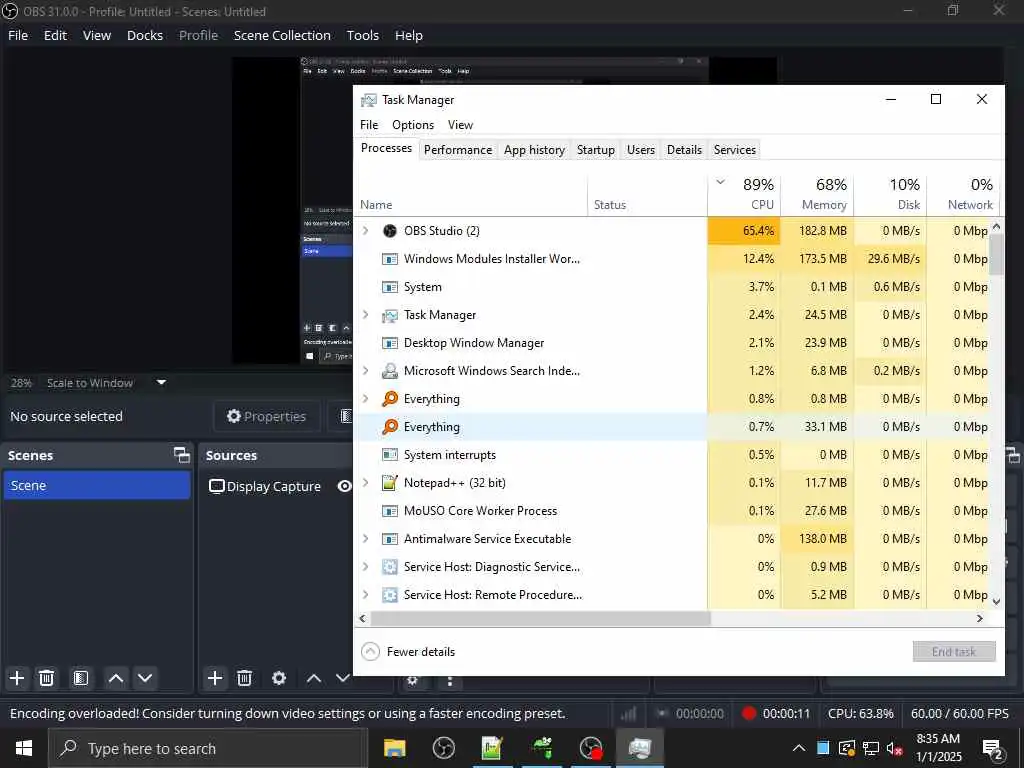1024x768 pixels.
Task: Open Task Manager Options menu
Action: point(413,125)
